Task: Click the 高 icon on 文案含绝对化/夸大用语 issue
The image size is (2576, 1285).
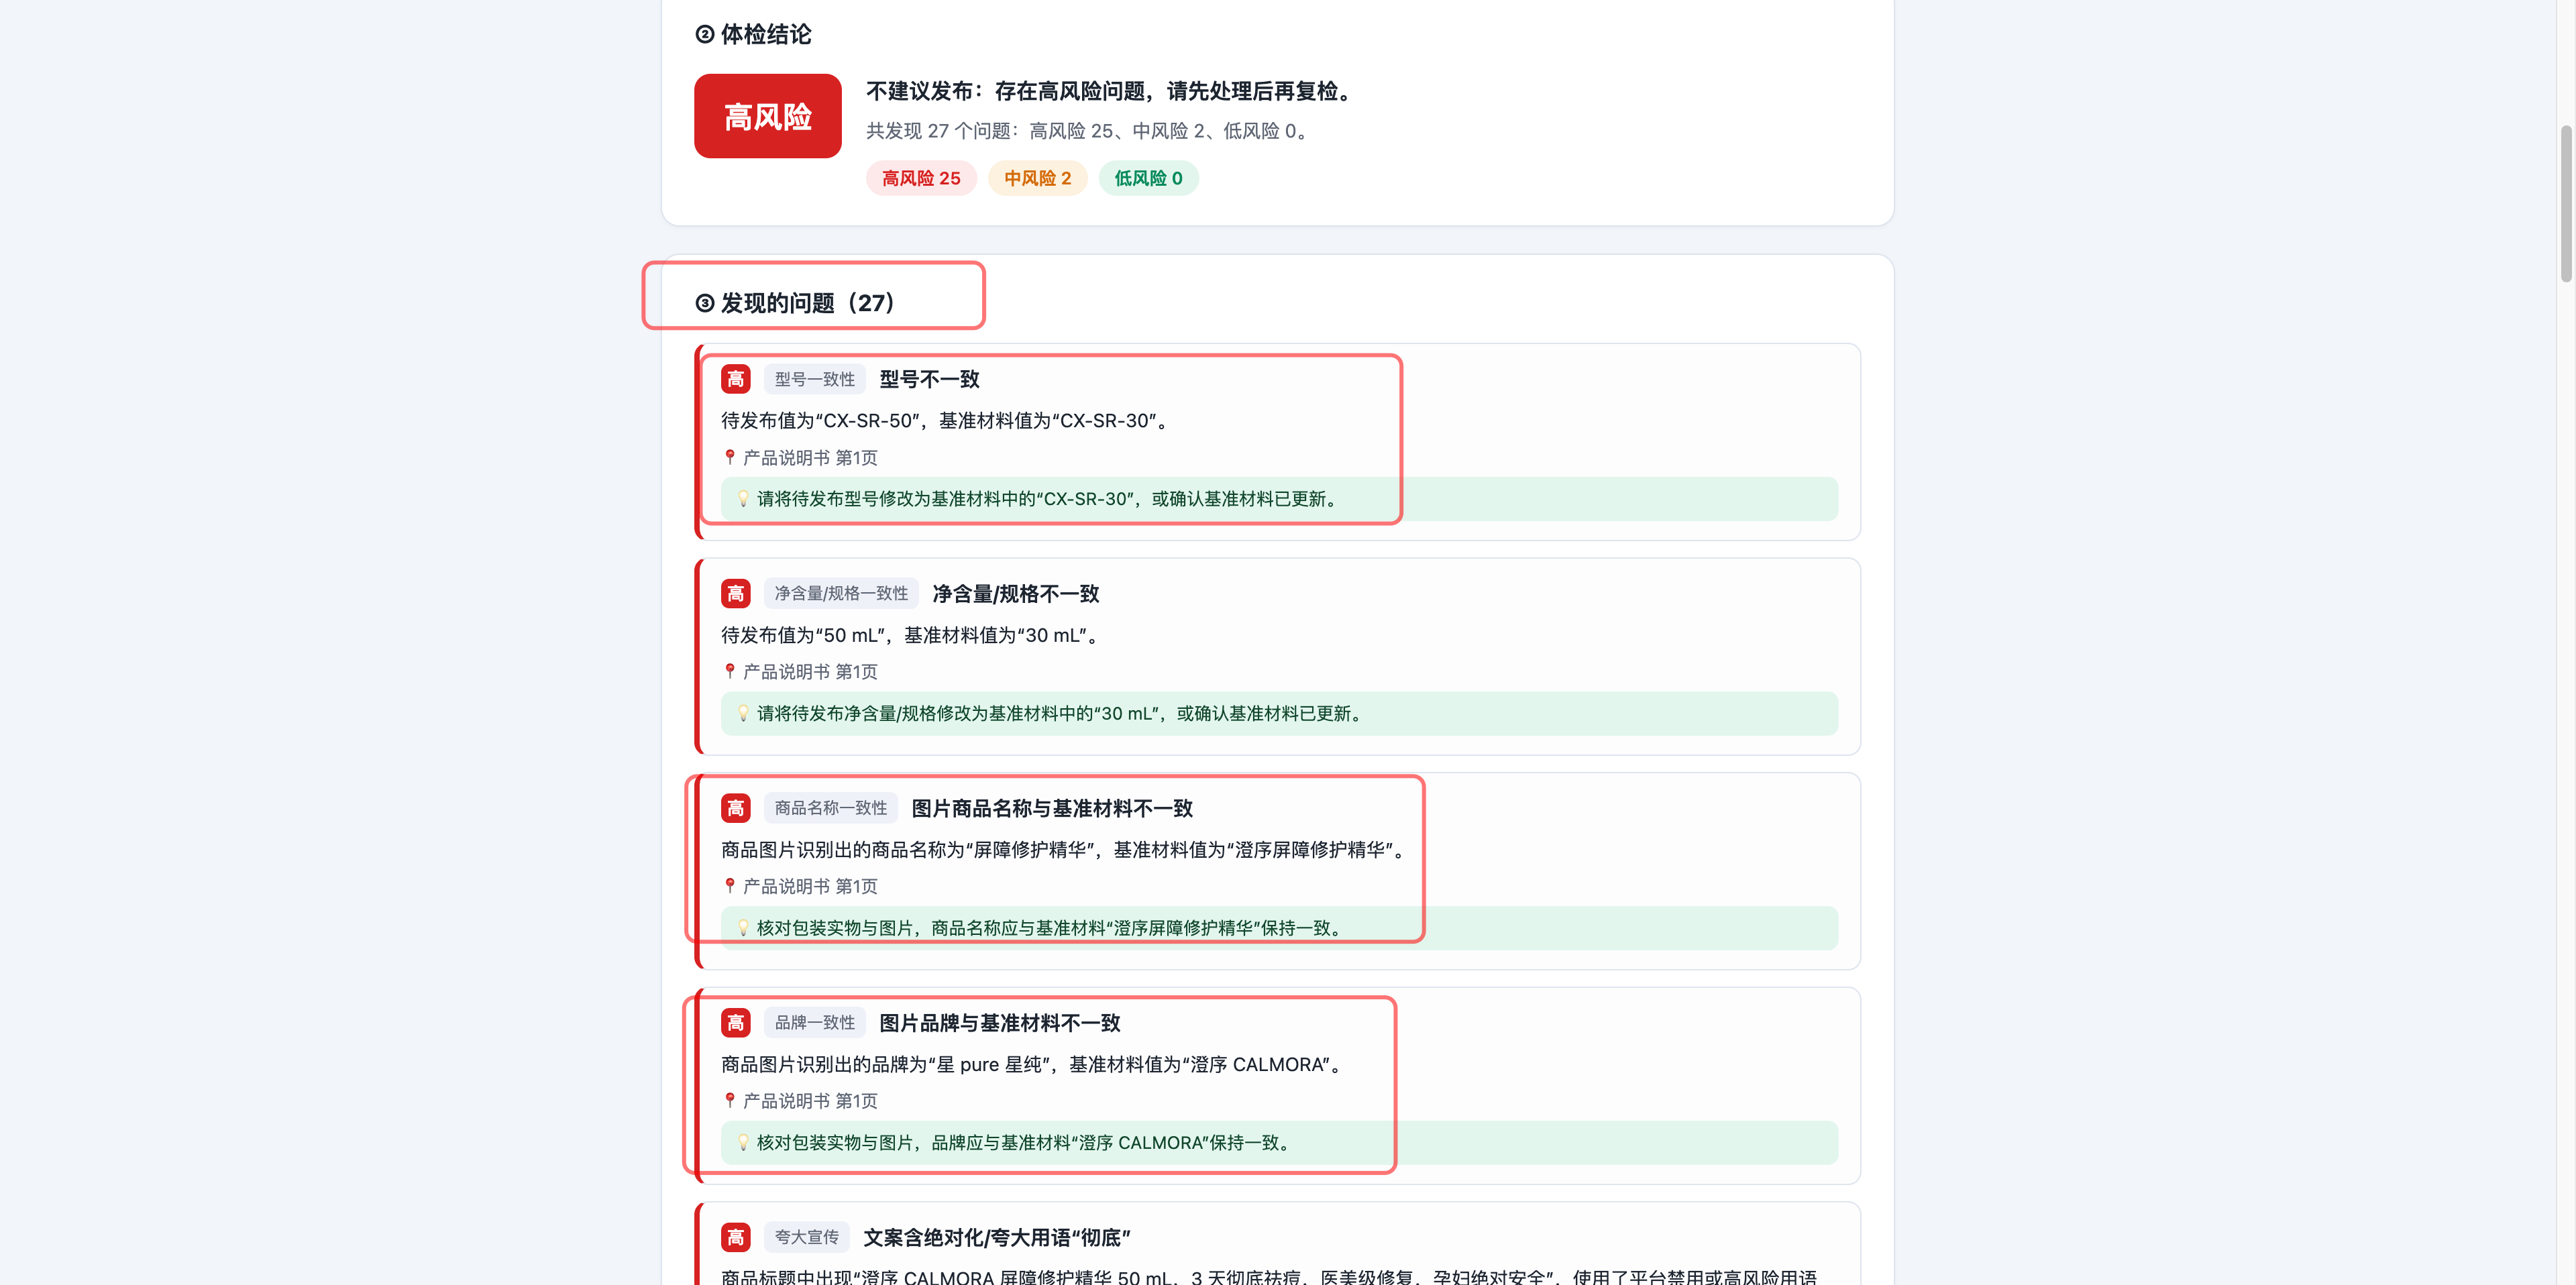Action: click(735, 1237)
